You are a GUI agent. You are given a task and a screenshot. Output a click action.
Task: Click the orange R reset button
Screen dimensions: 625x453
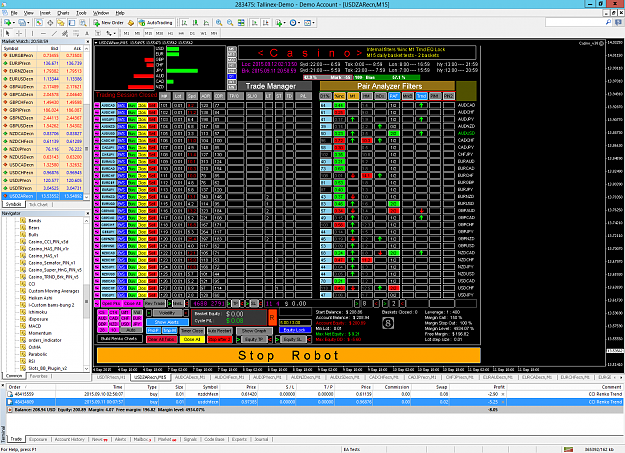pos(273,317)
